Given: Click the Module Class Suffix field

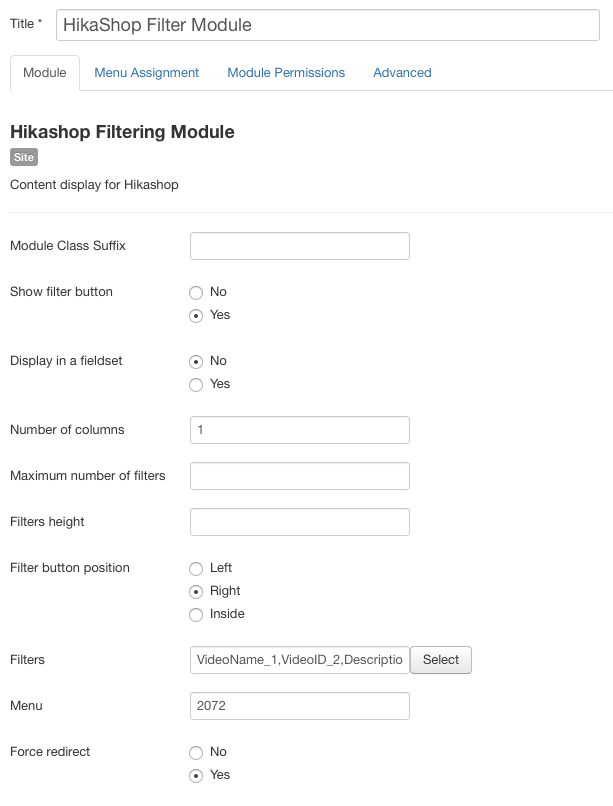Looking at the screenshot, I should pyautogui.click(x=299, y=246).
